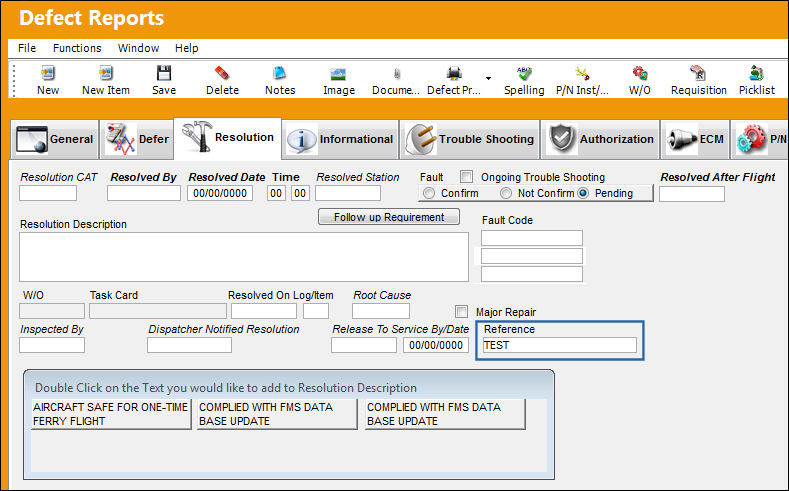789x491 pixels.
Task: Click the Resolved Date field
Action: coord(220,193)
